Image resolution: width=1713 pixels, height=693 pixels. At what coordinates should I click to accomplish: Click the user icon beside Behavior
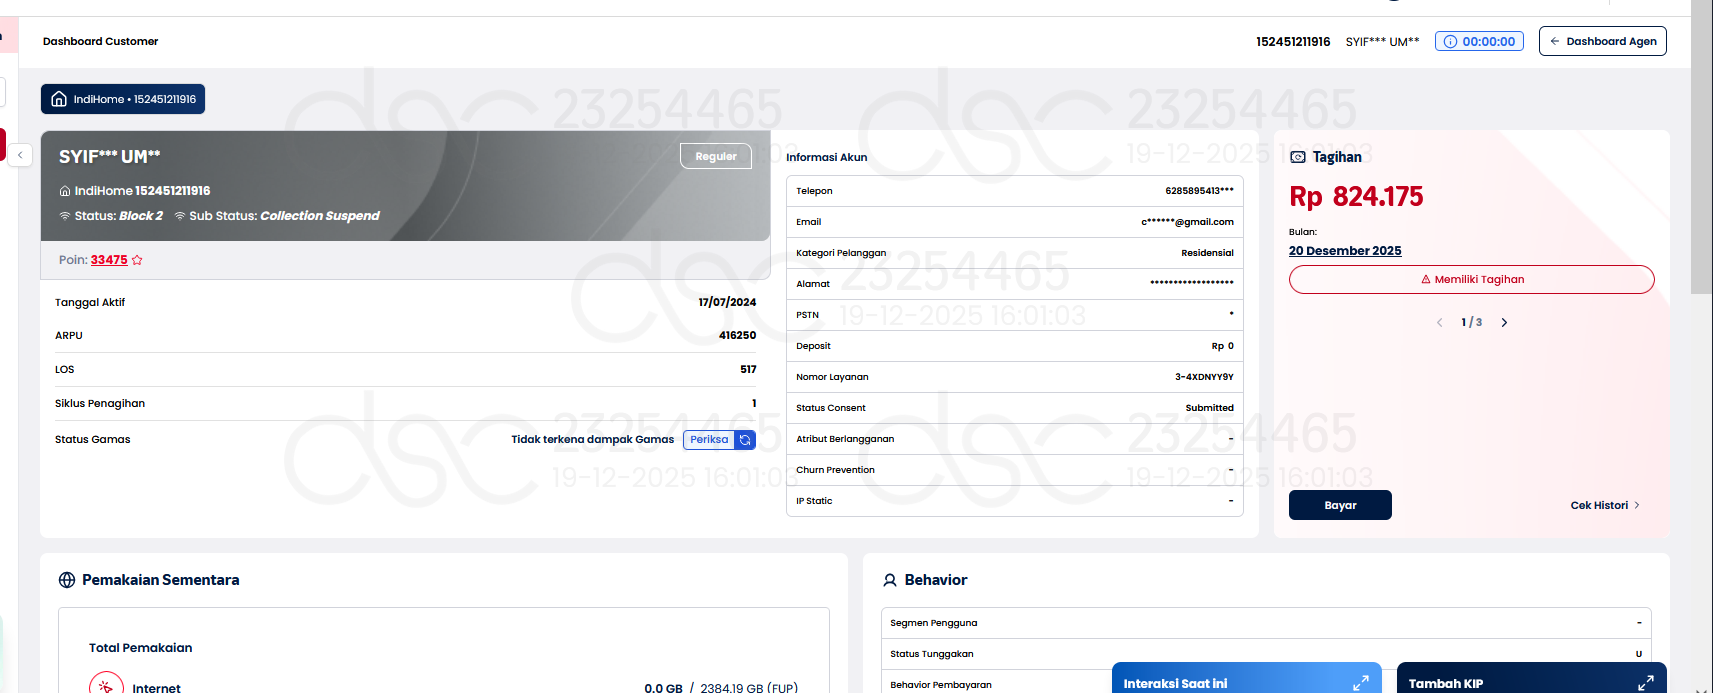[x=890, y=580]
